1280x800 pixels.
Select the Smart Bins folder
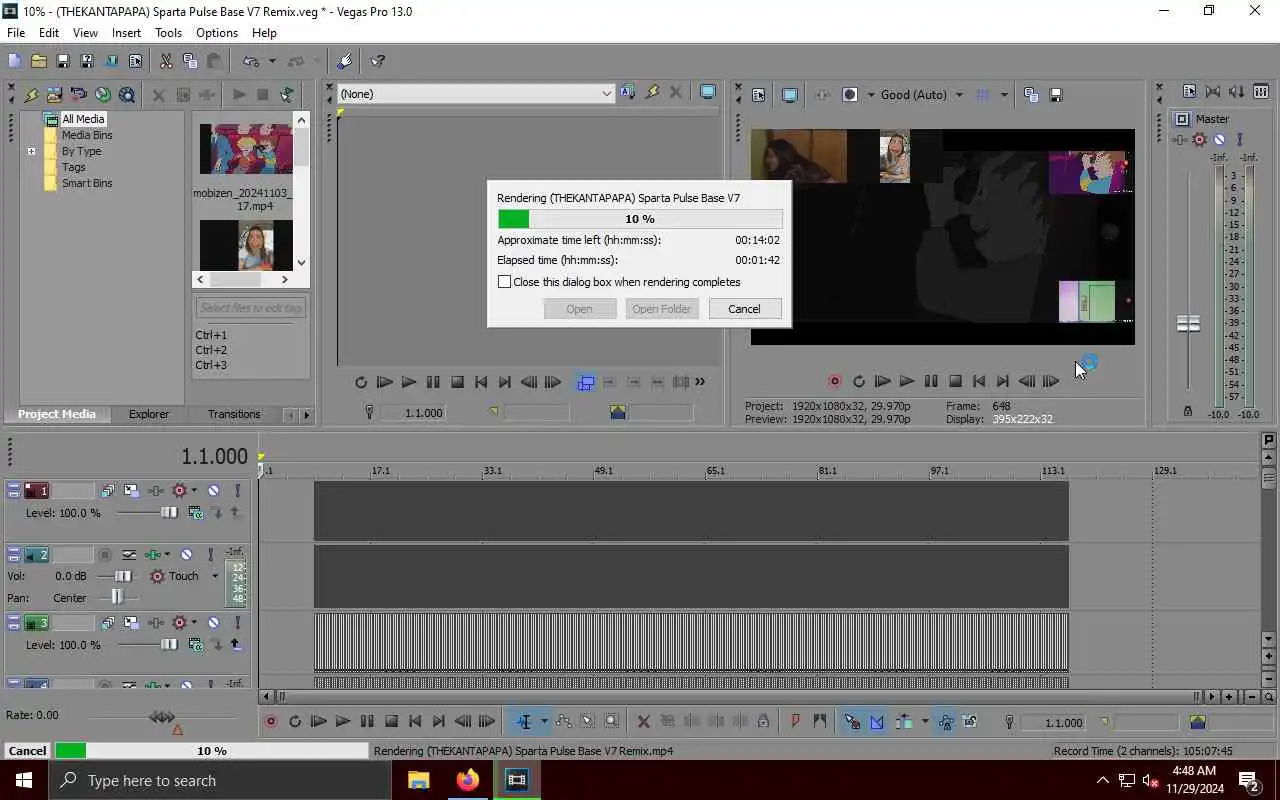(87, 183)
